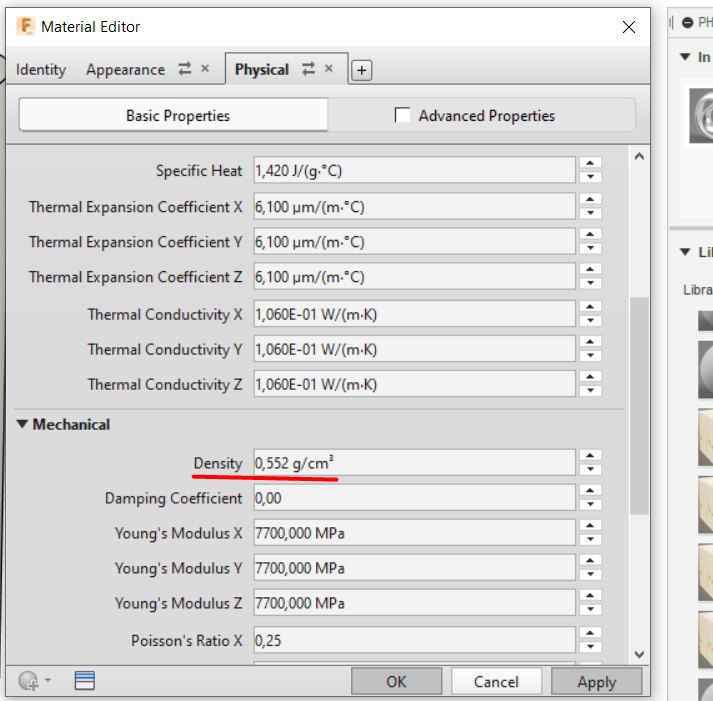Add a new asset with the plus button
The width and height of the screenshot is (713, 701).
click(362, 70)
